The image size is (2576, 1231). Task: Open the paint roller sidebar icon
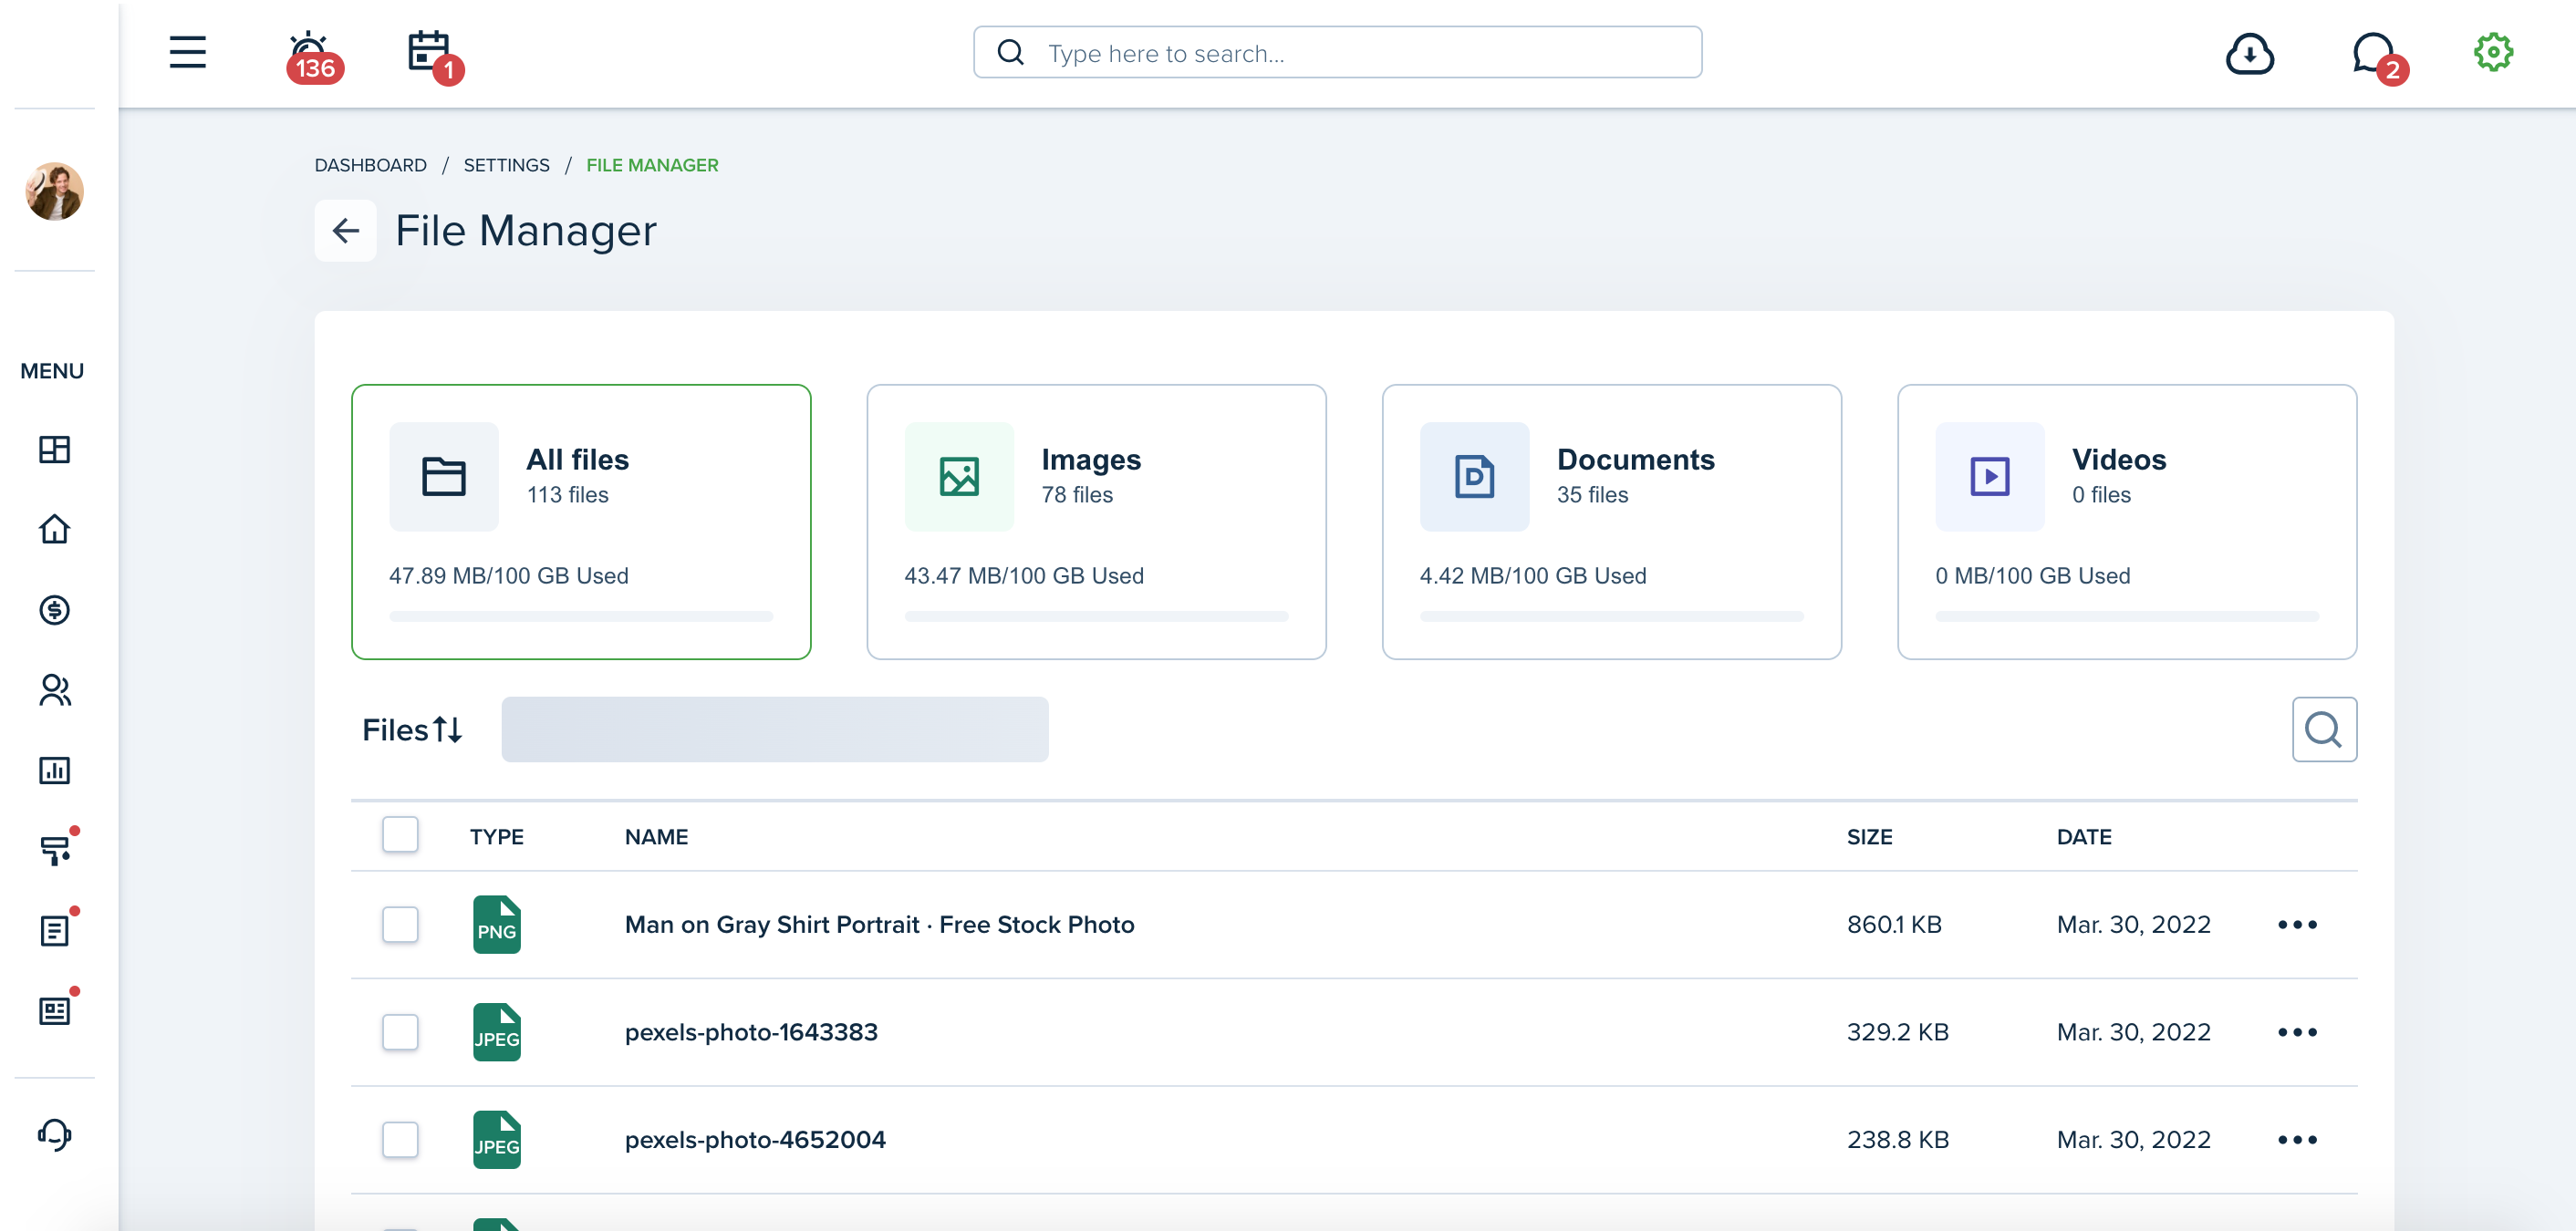(56, 849)
